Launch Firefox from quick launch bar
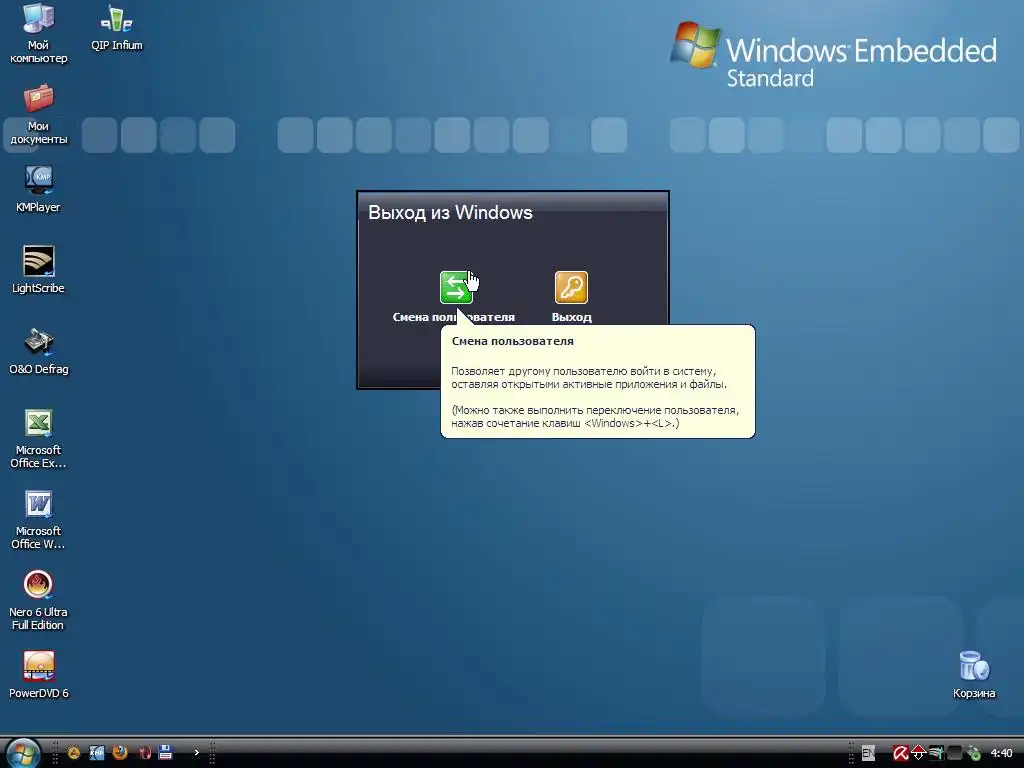 coord(120,752)
